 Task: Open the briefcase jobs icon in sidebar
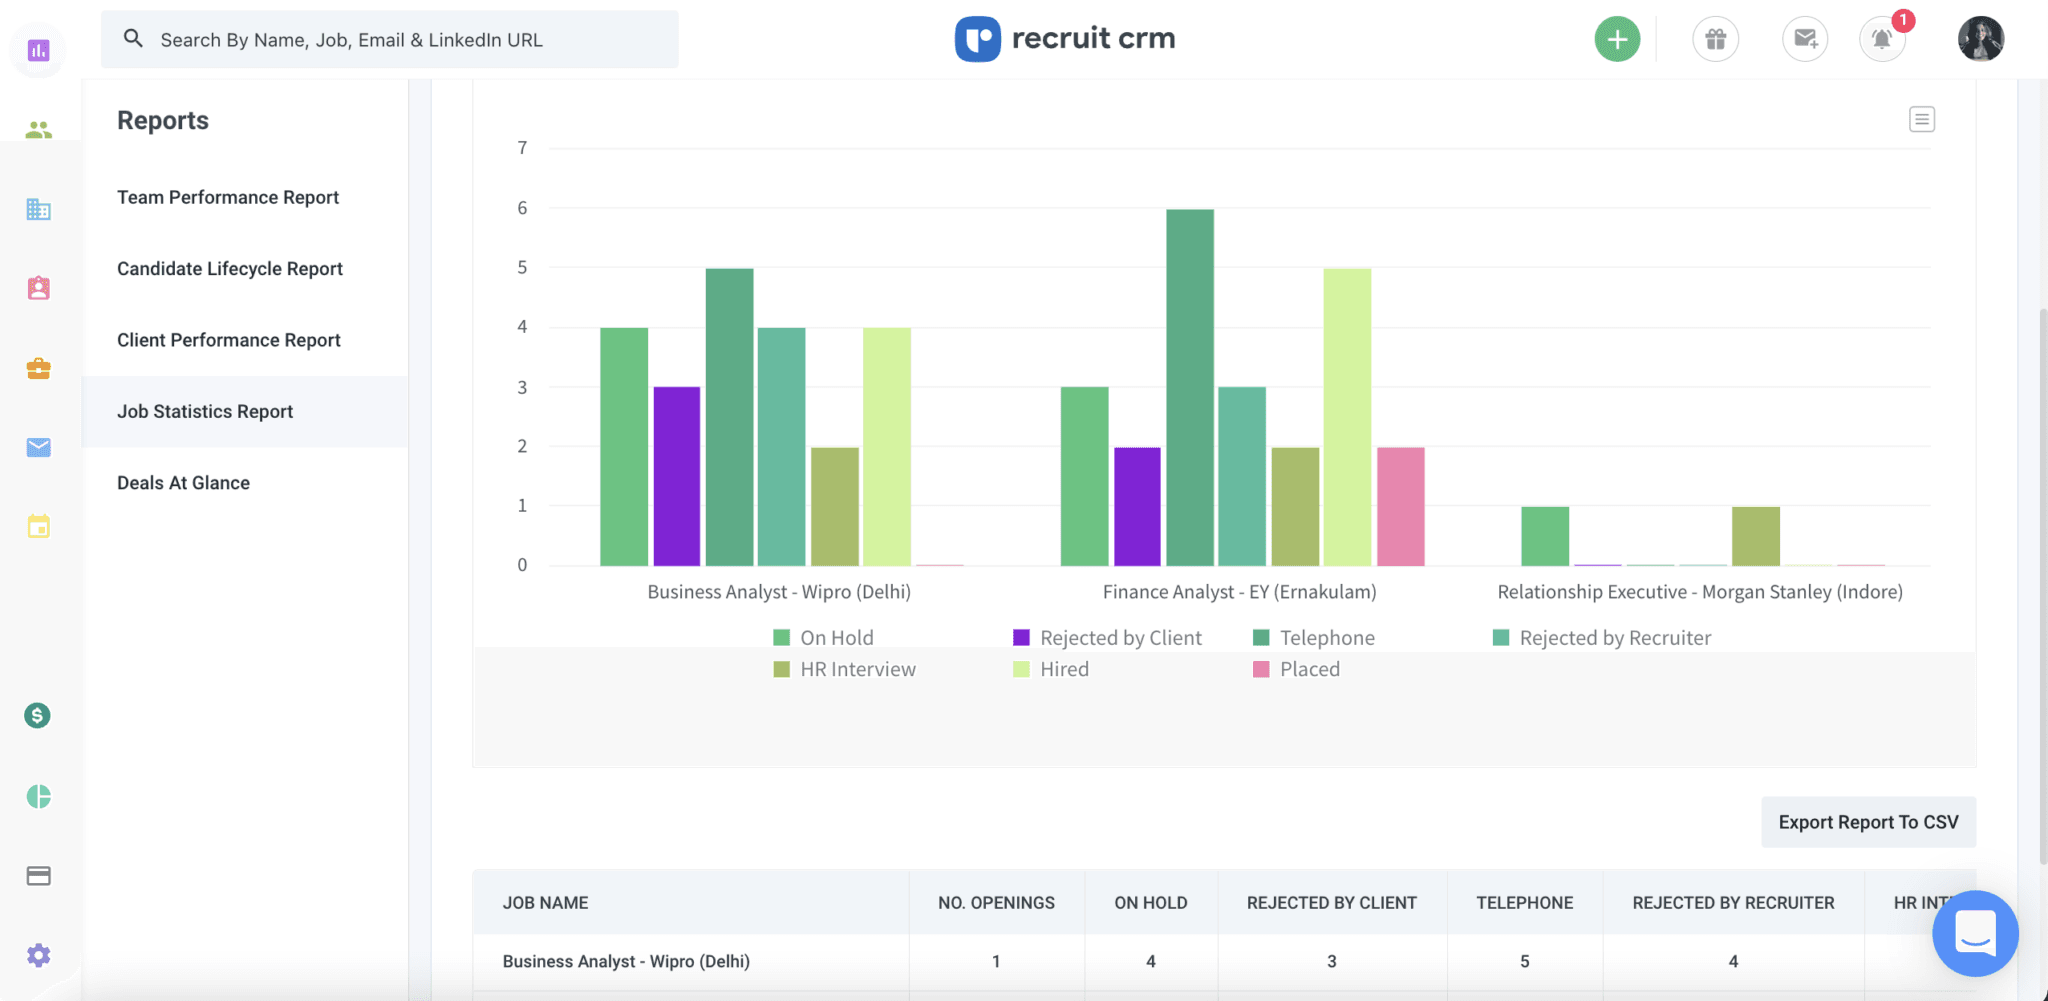click(x=38, y=369)
